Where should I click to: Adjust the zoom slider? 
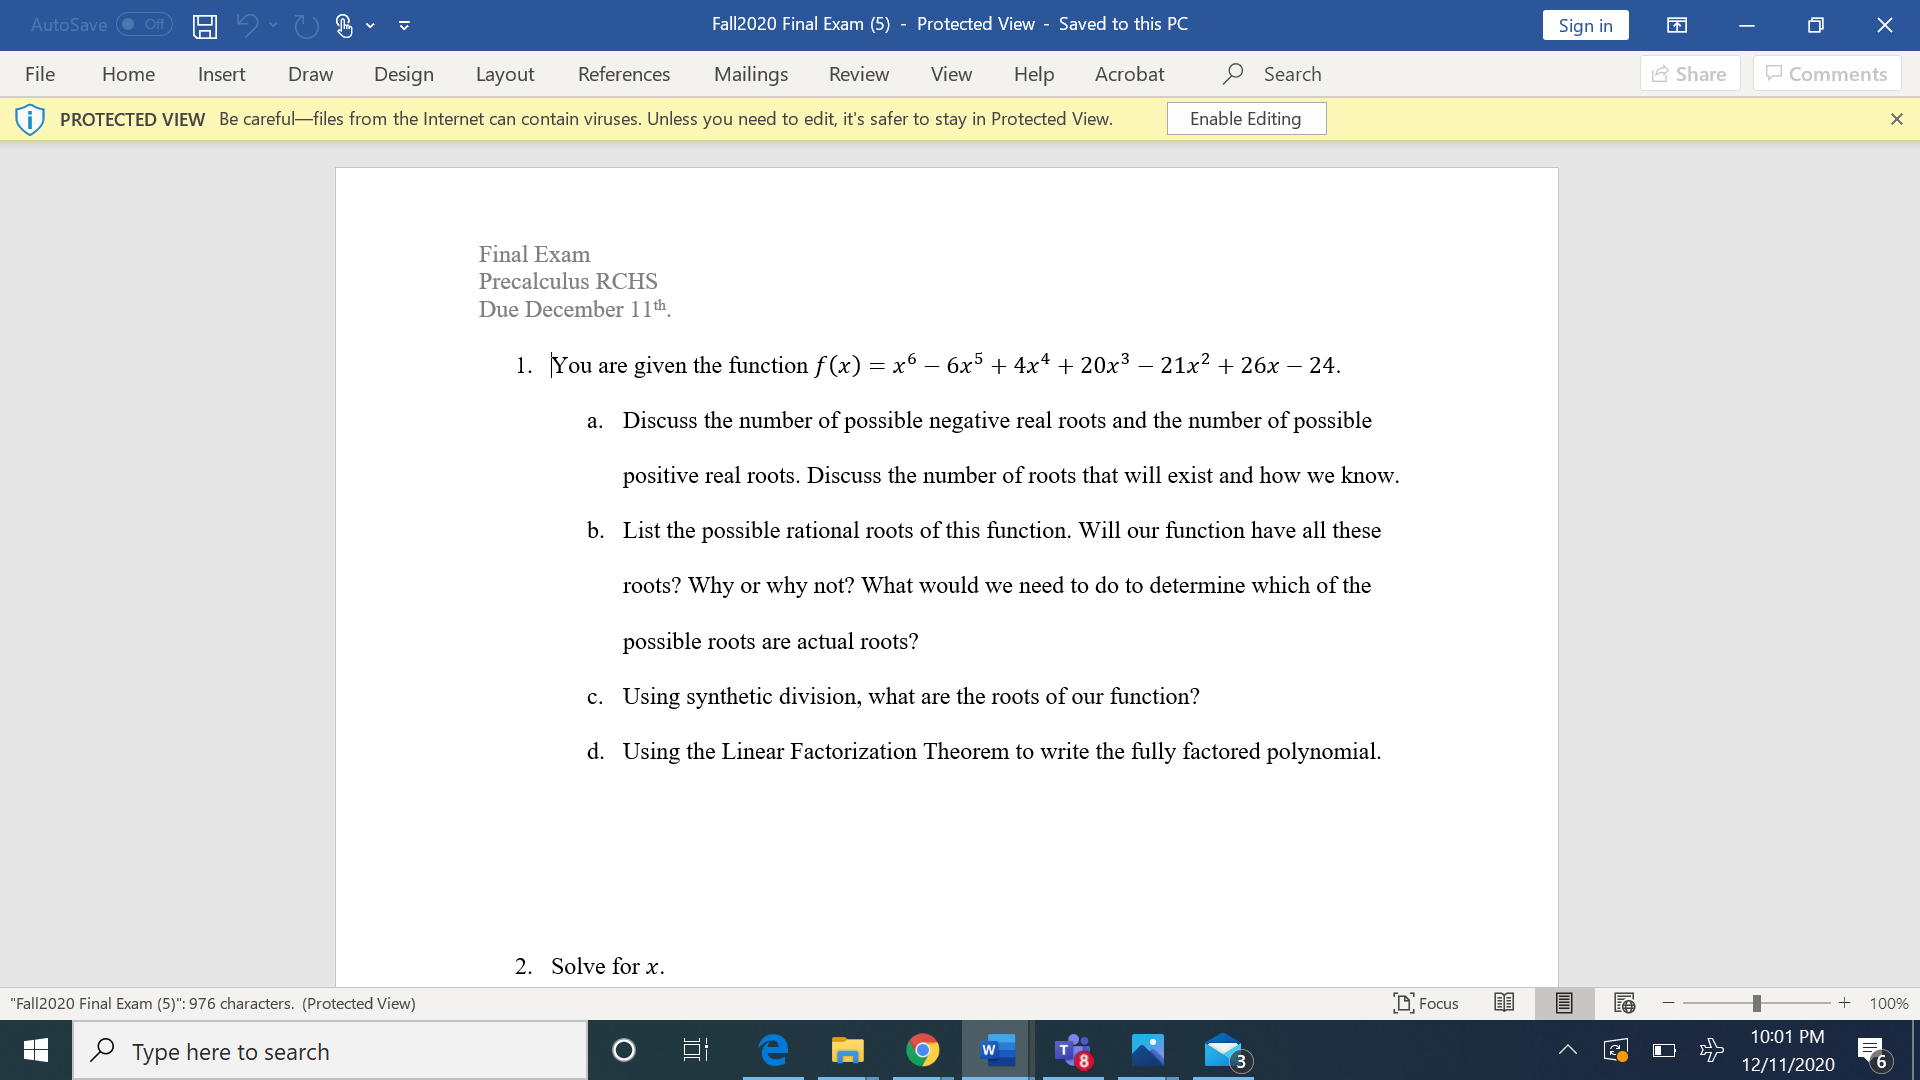tap(1755, 1003)
